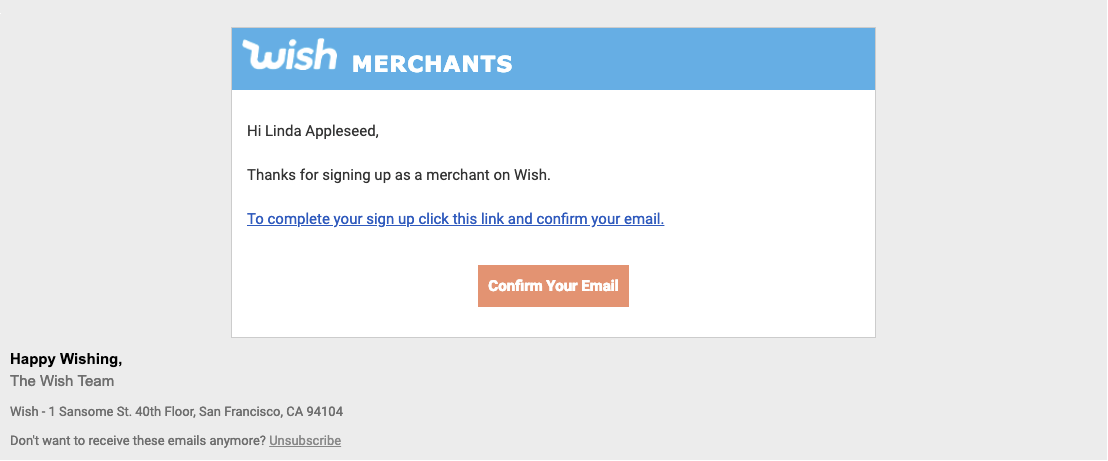Click 40th Floor in the address
The width and height of the screenshot is (1108, 461).
[x=166, y=412]
